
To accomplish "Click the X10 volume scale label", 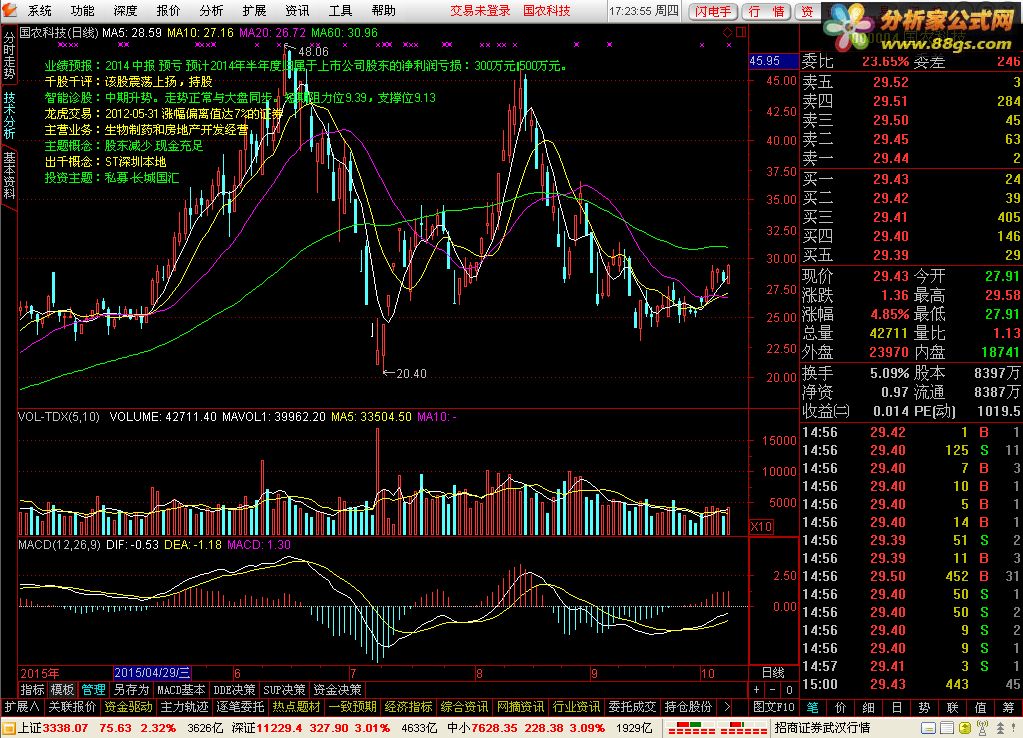I will click(x=761, y=527).
